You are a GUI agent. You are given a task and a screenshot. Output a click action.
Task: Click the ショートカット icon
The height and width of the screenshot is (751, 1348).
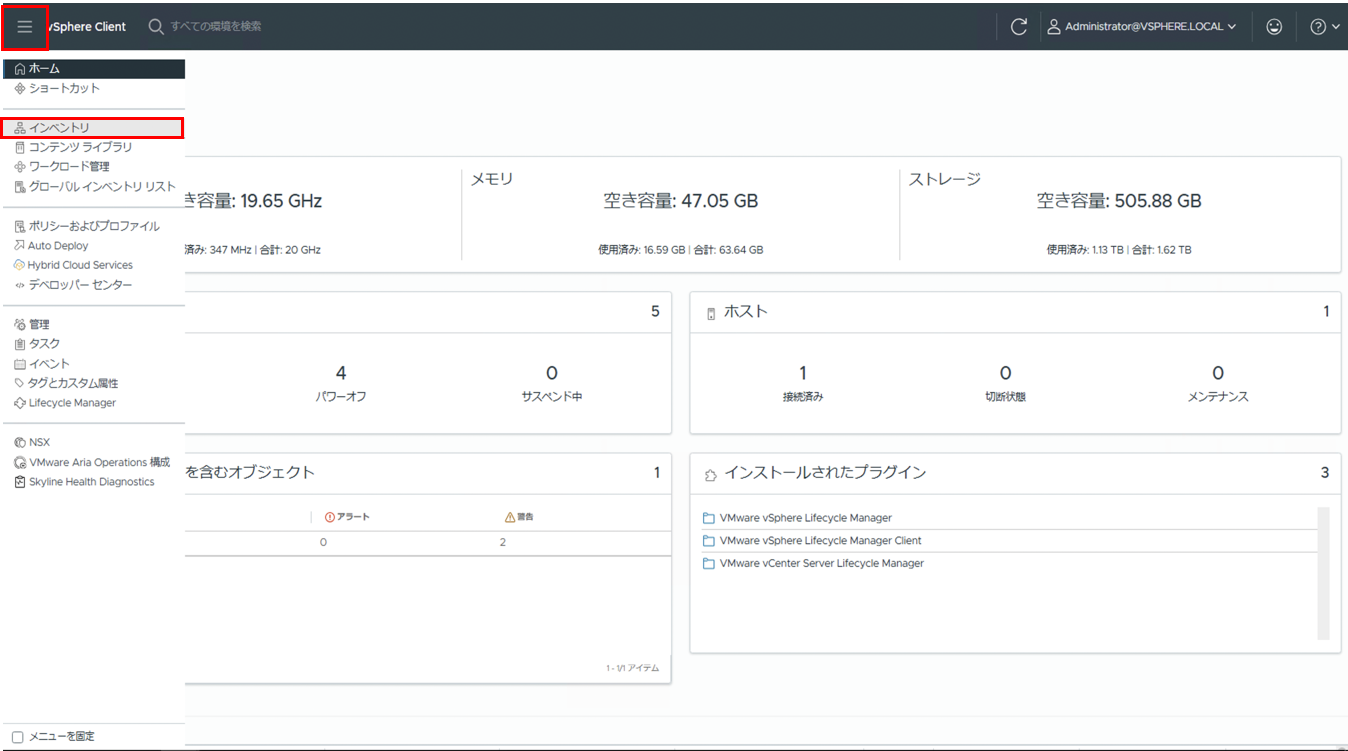point(20,88)
